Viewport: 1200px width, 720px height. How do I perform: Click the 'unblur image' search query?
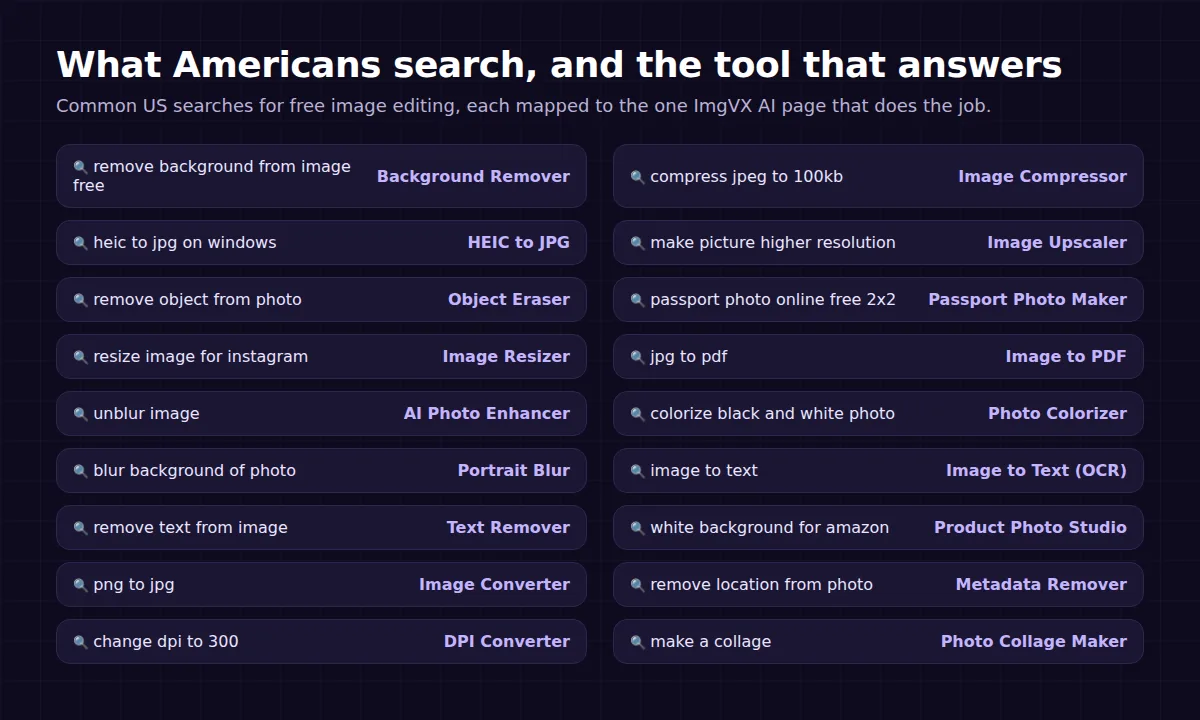146,413
